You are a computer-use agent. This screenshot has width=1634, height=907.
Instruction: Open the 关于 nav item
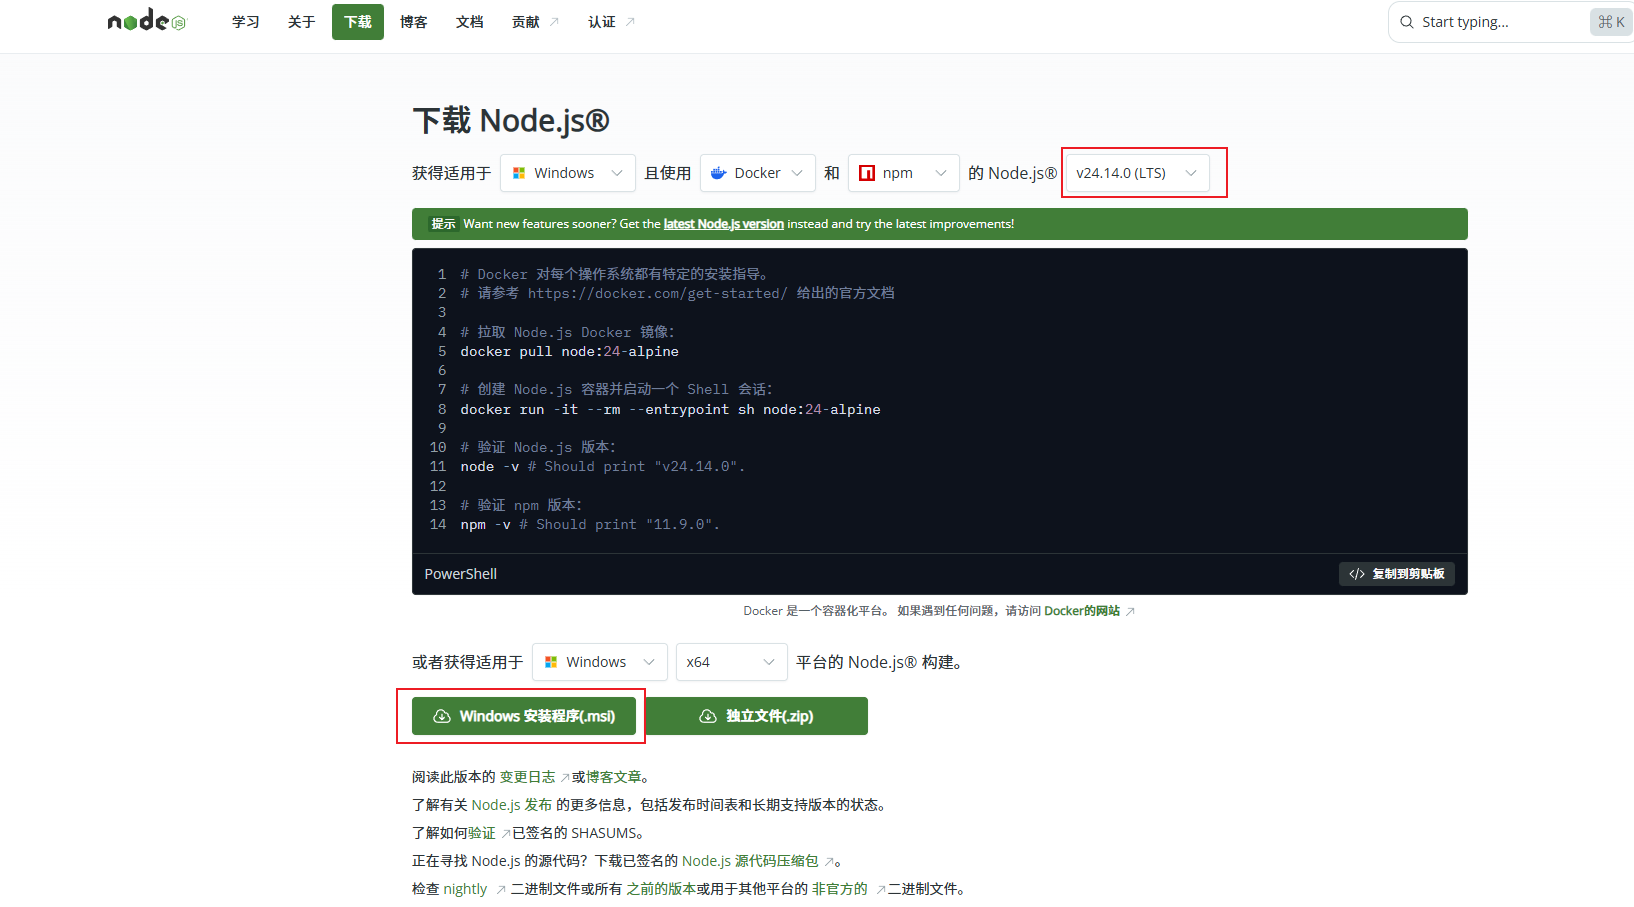pos(302,22)
